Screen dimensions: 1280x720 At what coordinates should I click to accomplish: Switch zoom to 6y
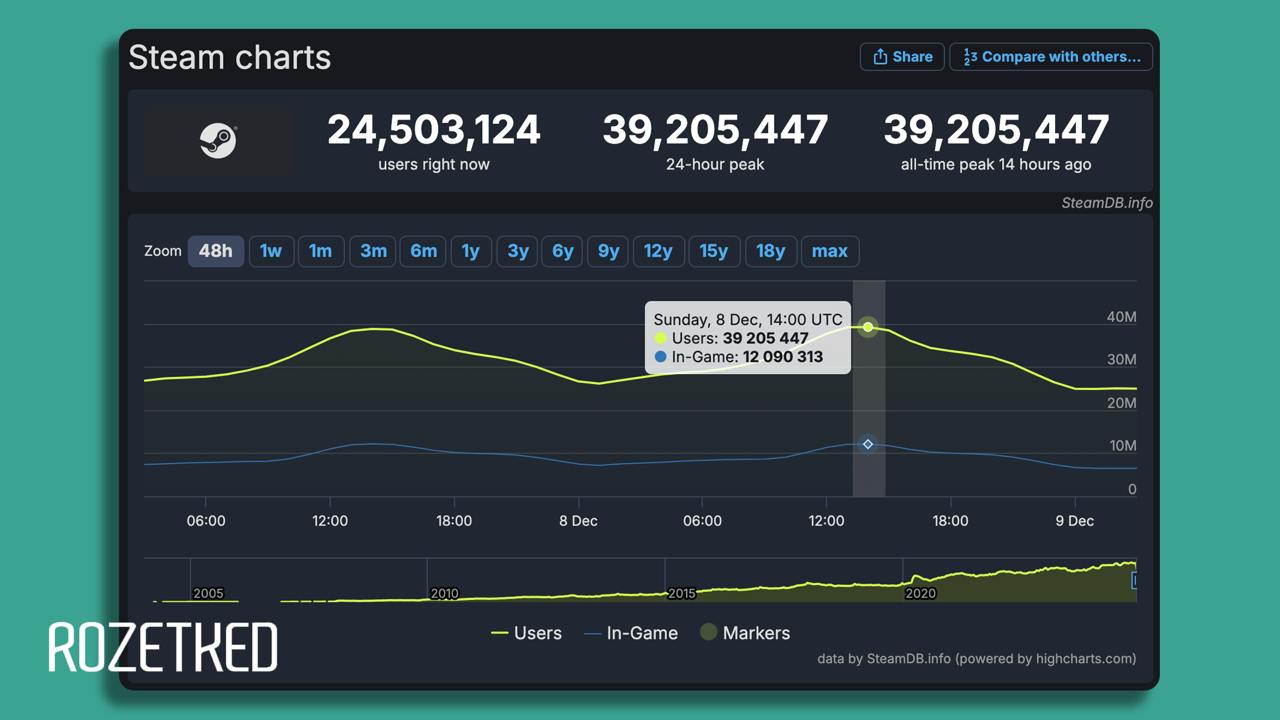click(563, 251)
